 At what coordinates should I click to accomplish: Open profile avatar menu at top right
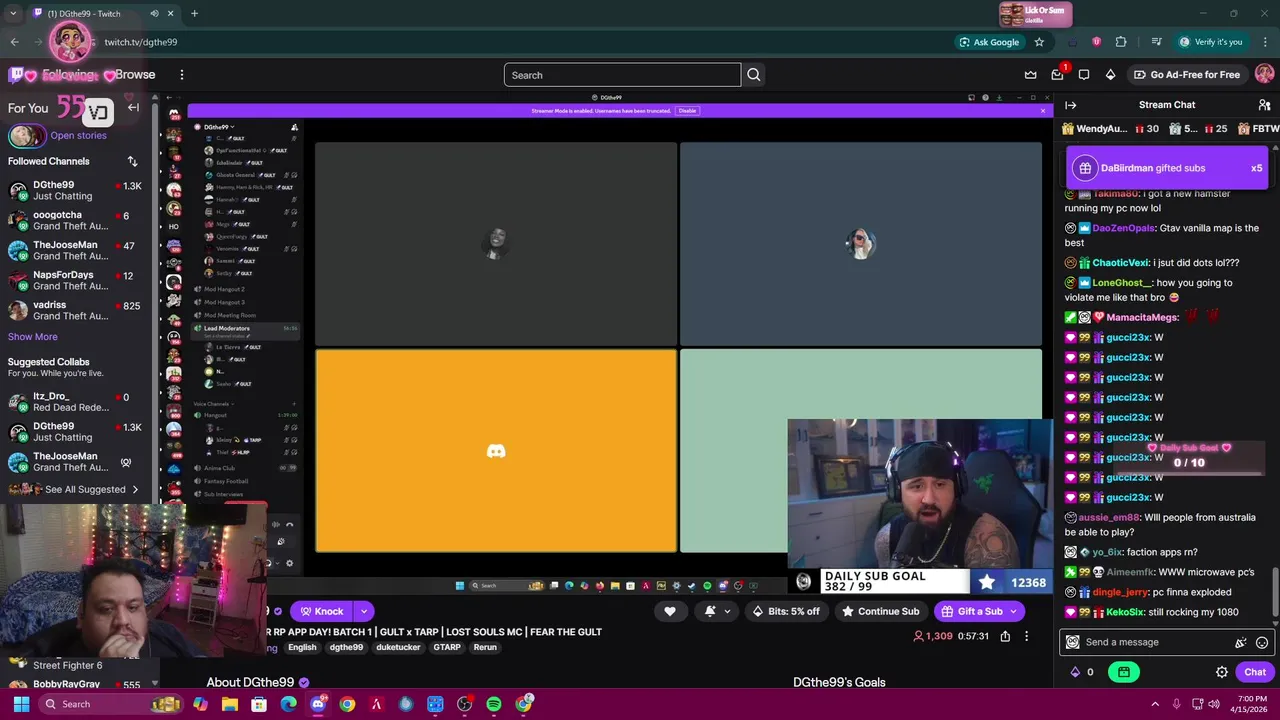click(1264, 75)
